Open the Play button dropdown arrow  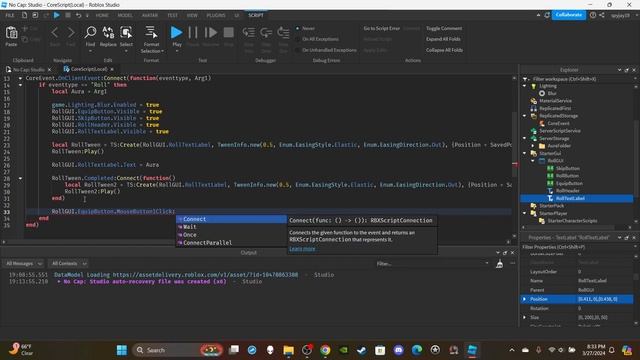(177, 51)
